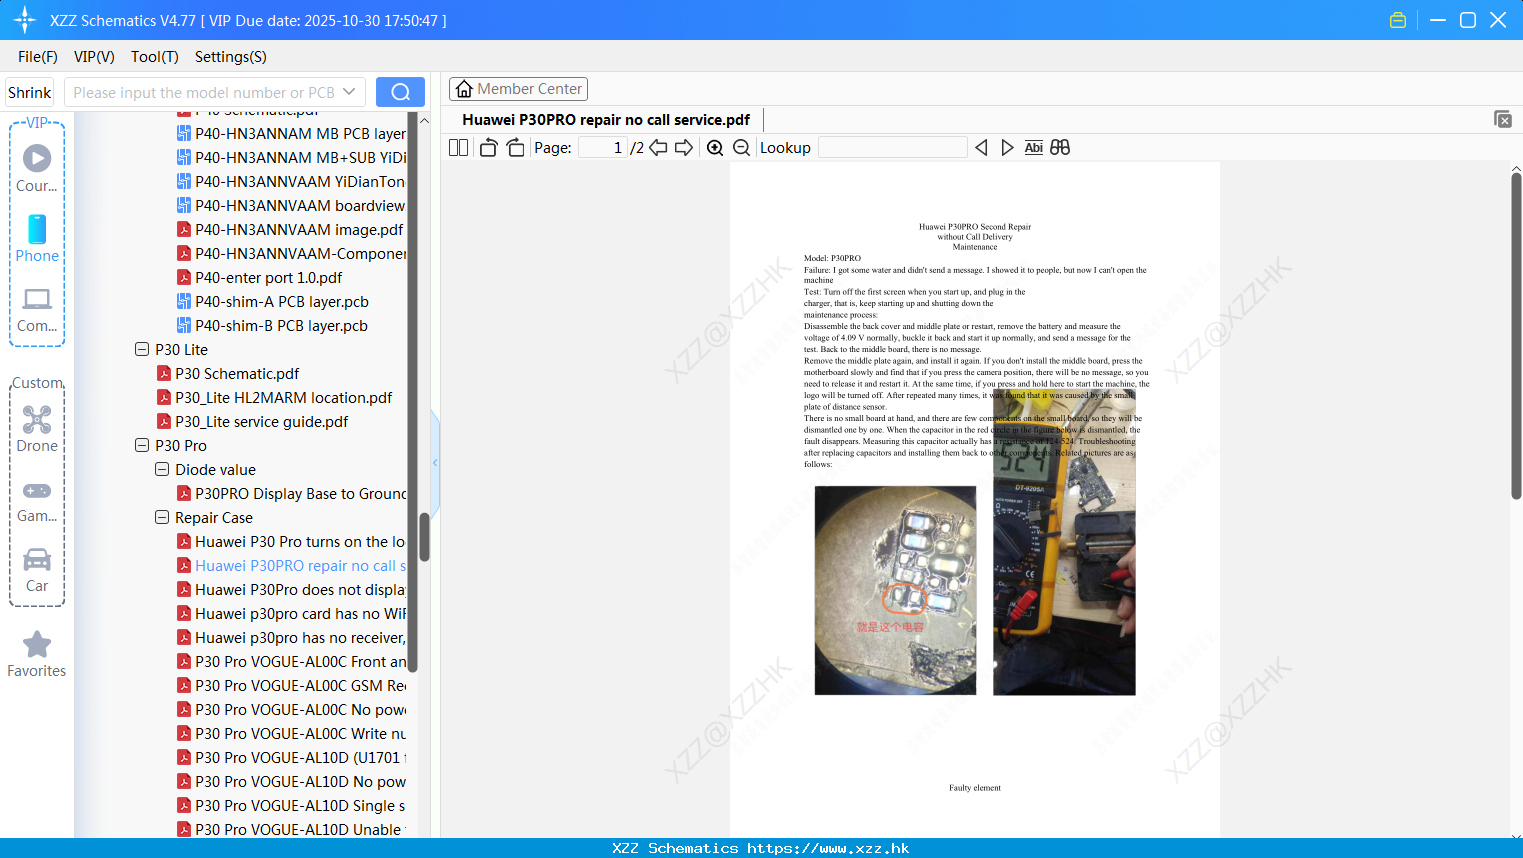
Task: Select the Huawei P30PRO repair no call service.pdf tab
Action: point(606,120)
